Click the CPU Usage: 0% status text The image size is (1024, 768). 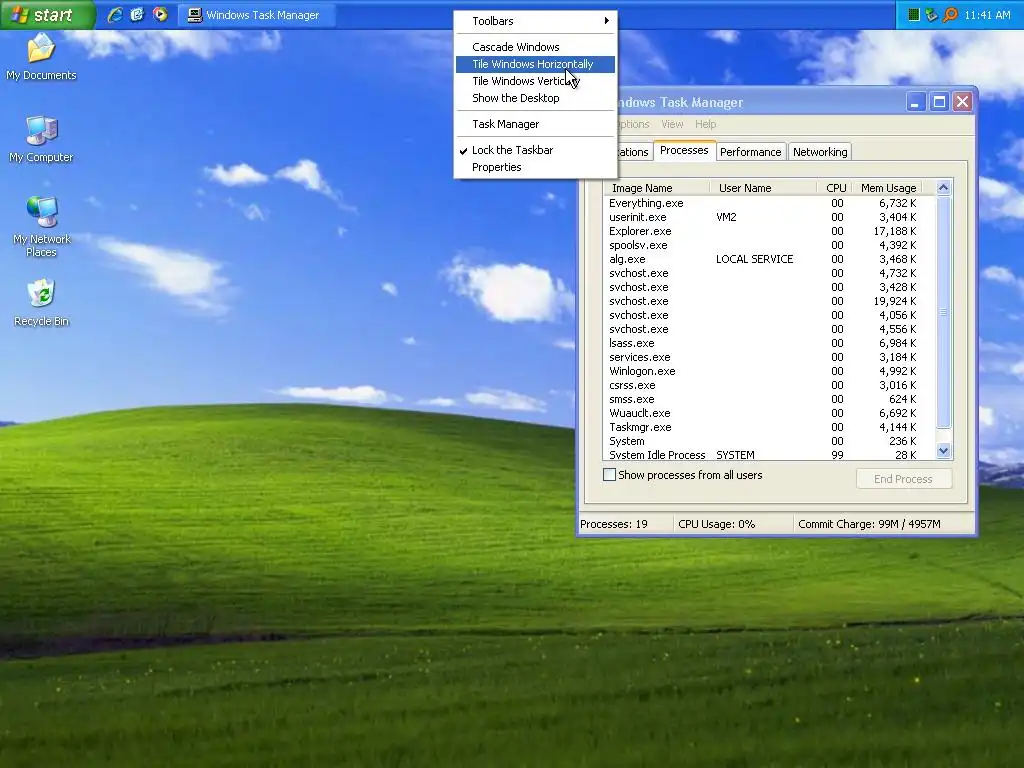click(x=716, y=524)
